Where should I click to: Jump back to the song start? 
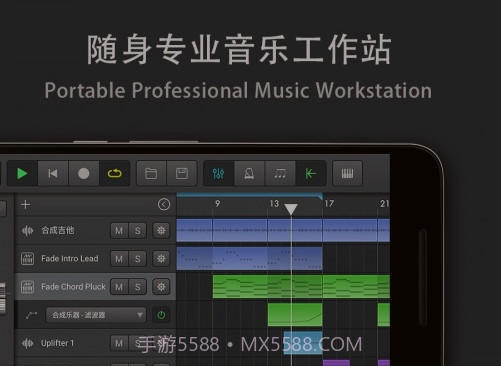click(x=53, y=173)
